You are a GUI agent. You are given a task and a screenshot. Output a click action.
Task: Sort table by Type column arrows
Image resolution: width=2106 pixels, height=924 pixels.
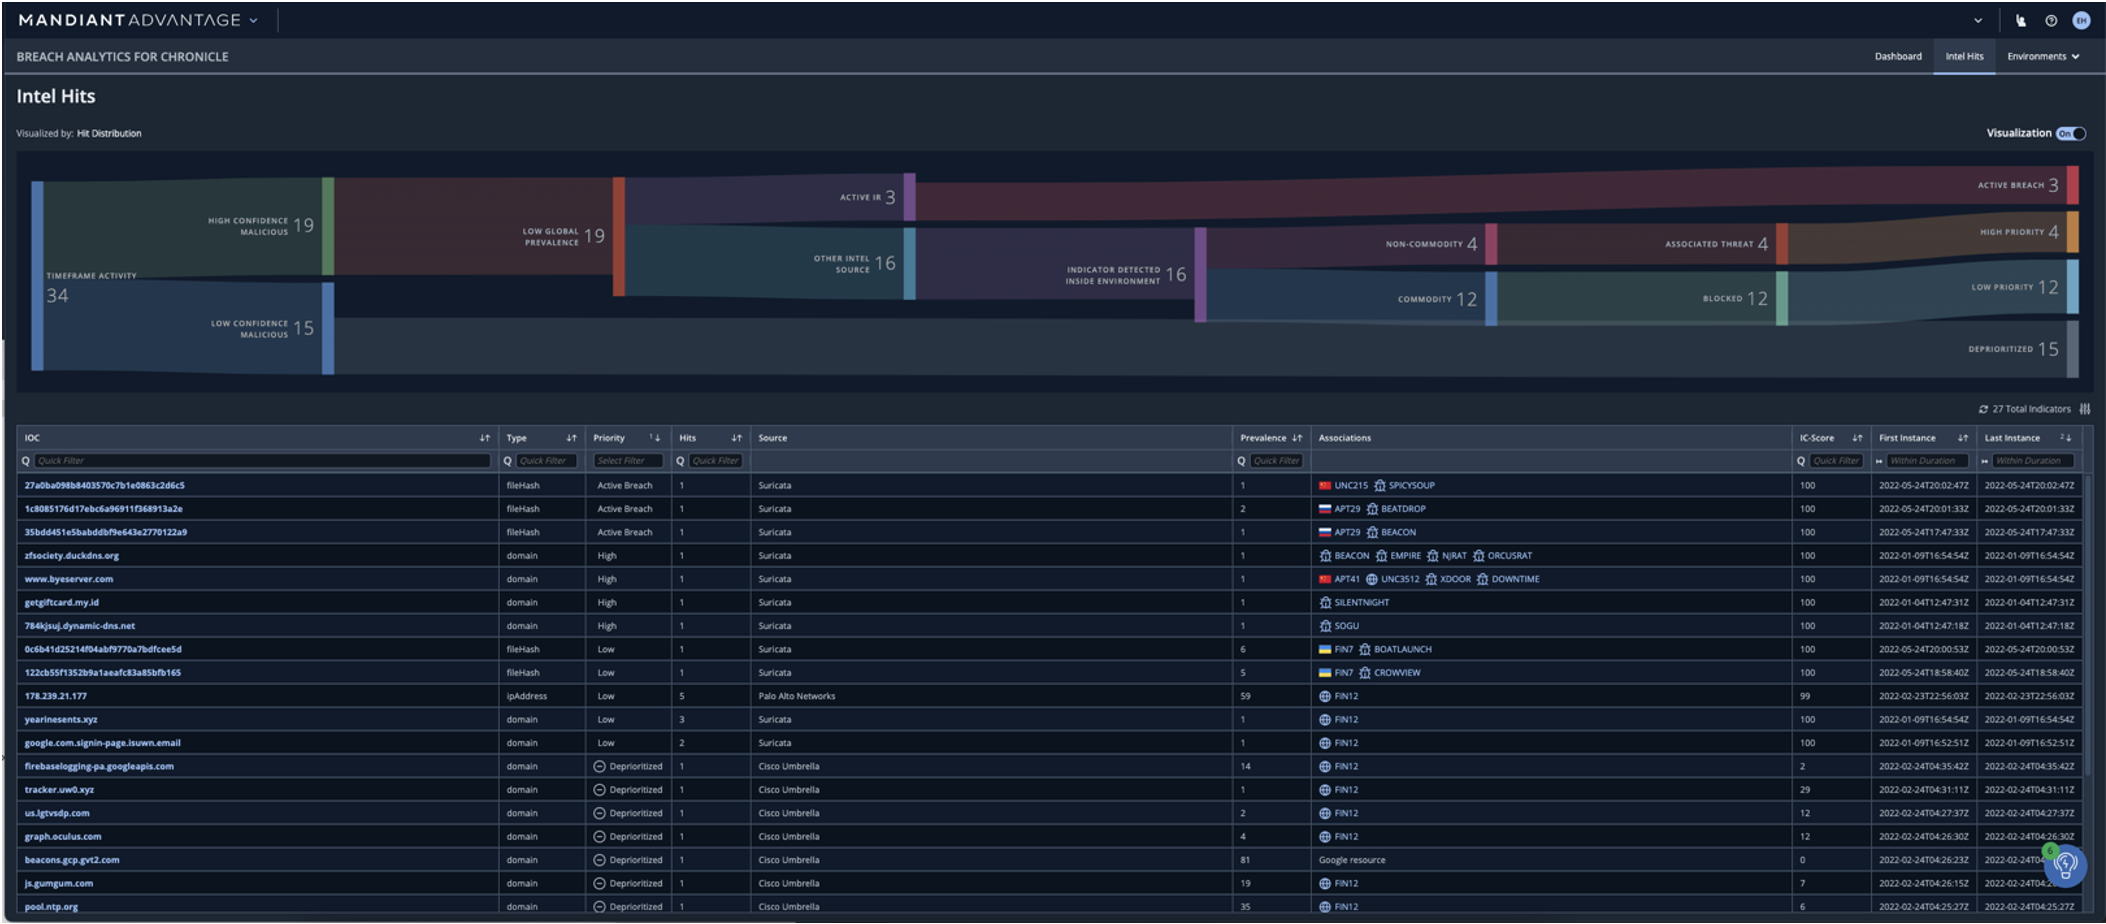572,438
